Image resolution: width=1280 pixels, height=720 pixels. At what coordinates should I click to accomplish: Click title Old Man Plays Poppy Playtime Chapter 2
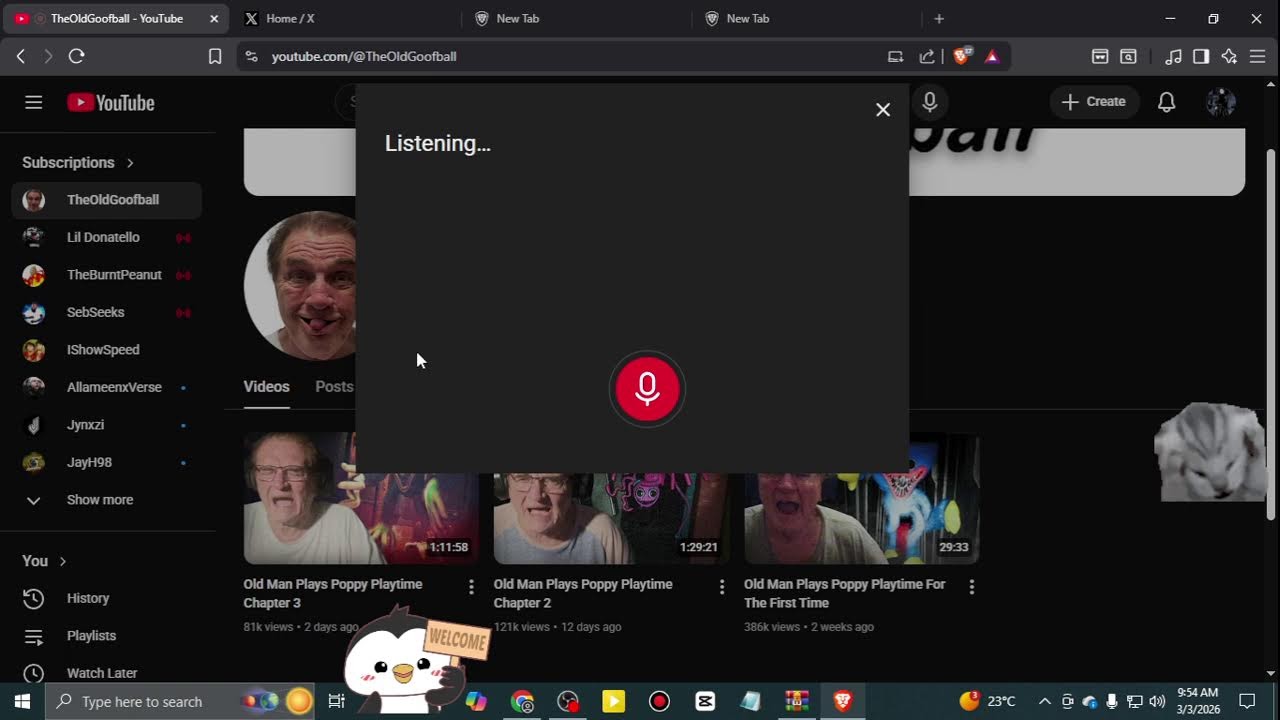click(x=583, y=593)
